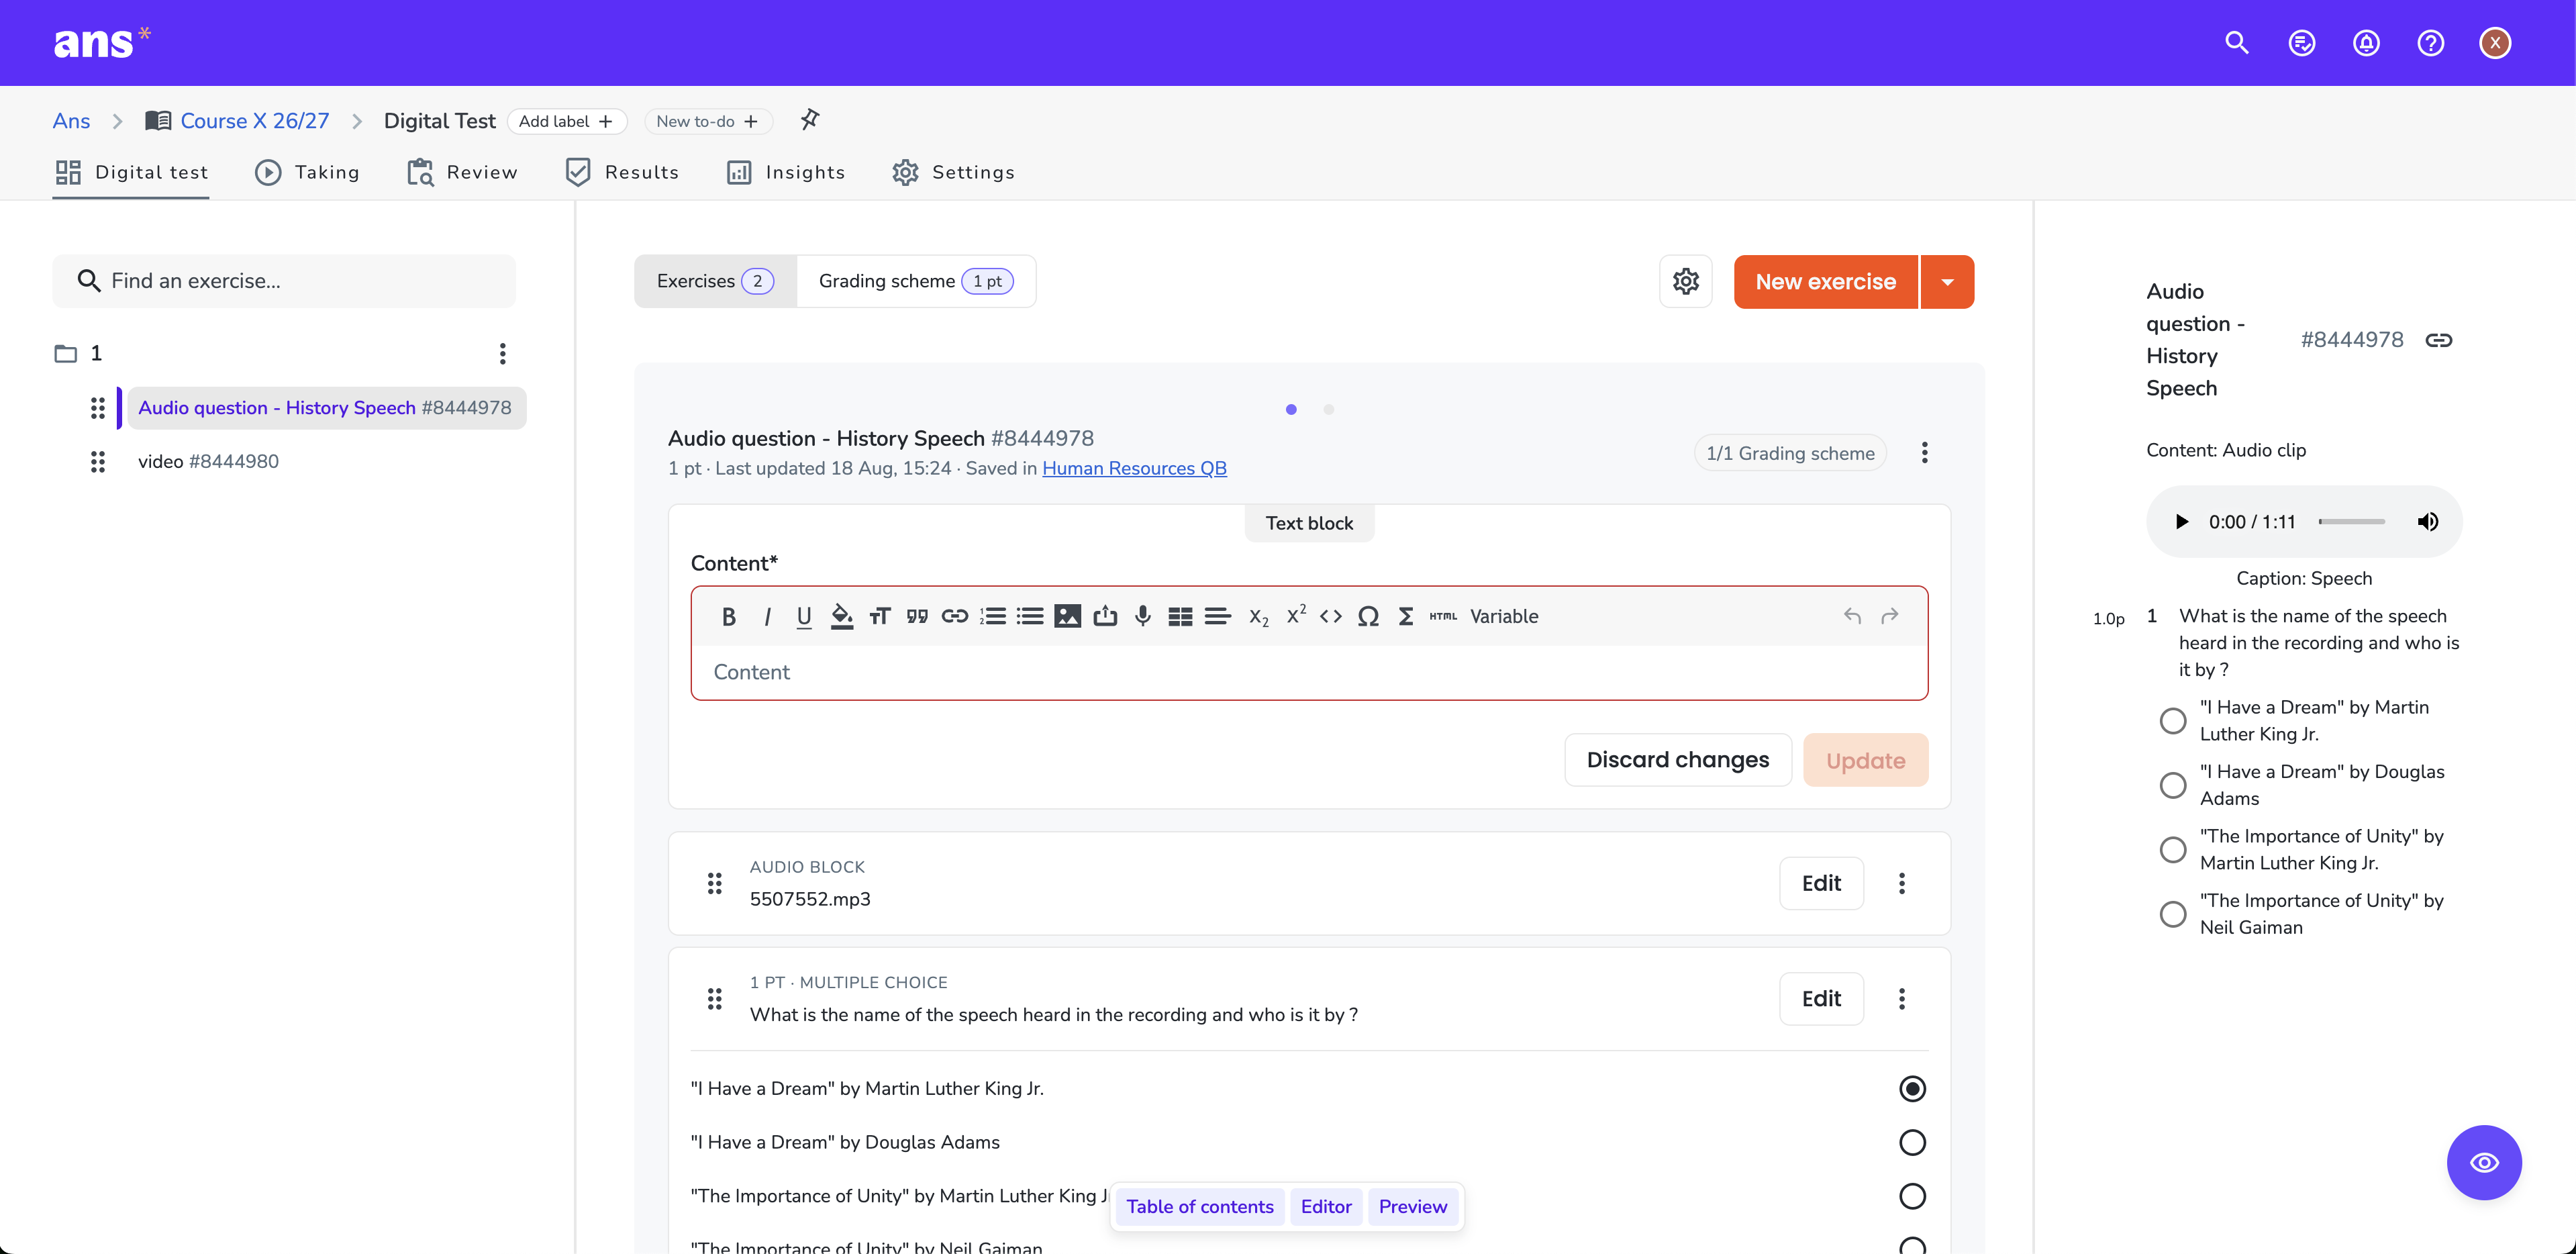This screenshot has width=2576, height=1254.
Task: Open the user account avatar menu
Action: tap(2495, 42)
